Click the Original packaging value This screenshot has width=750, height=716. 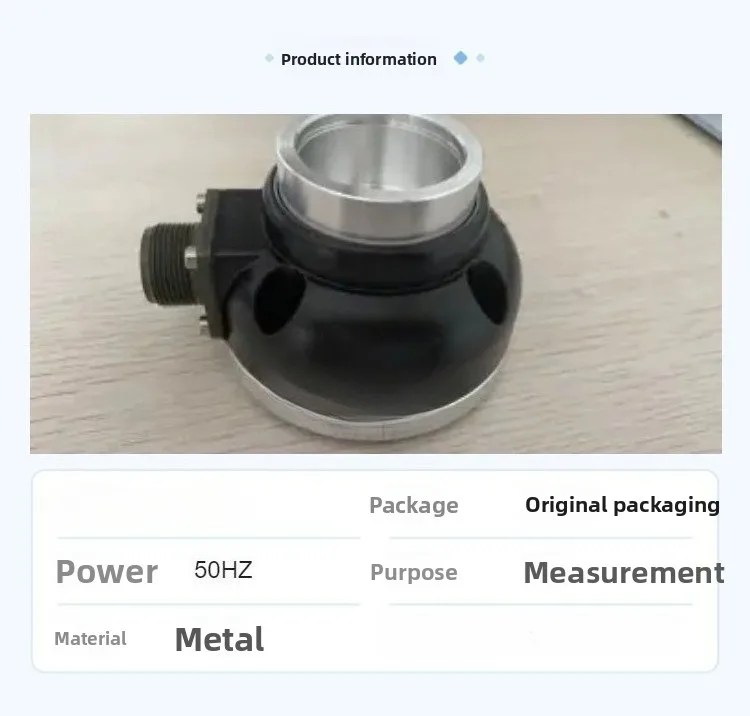tap(622, 505)
